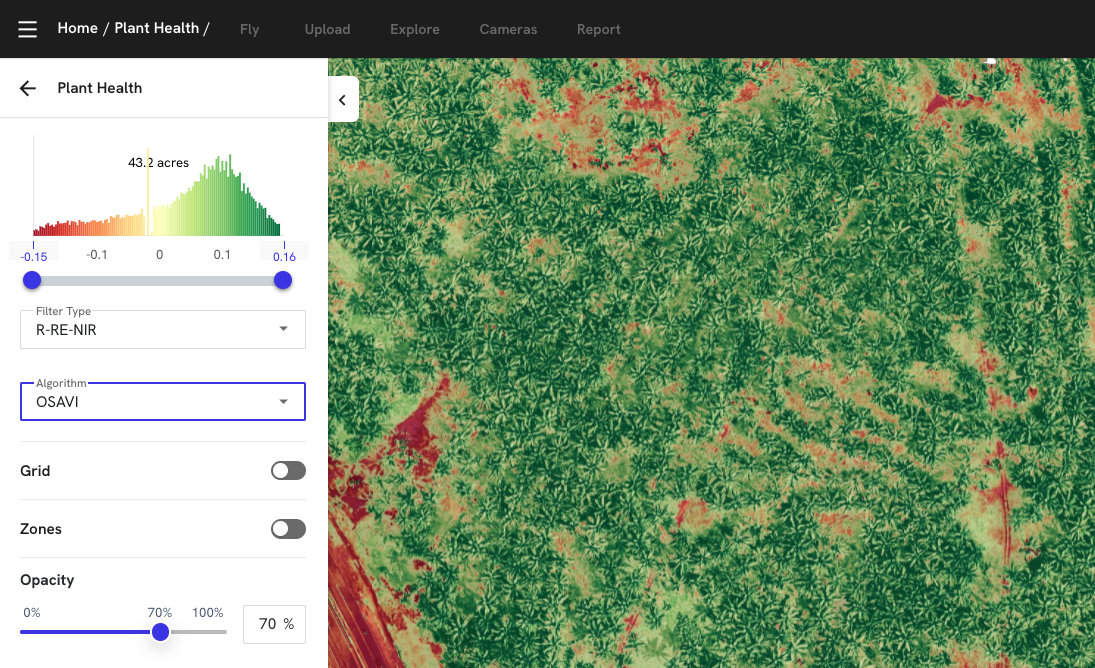Click the Plant Health breadcrumb link
1095x668 pixels.
point(156,28)
